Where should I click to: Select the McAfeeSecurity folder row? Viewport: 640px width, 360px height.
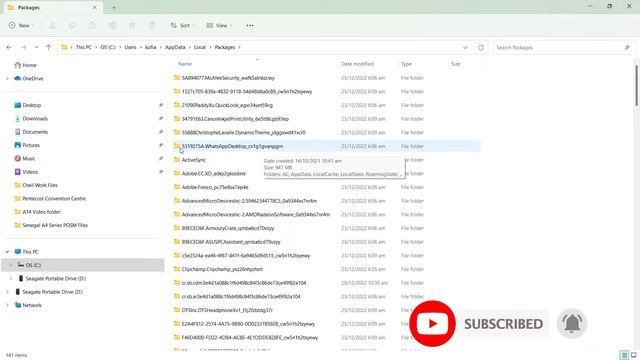pos(327,78)
